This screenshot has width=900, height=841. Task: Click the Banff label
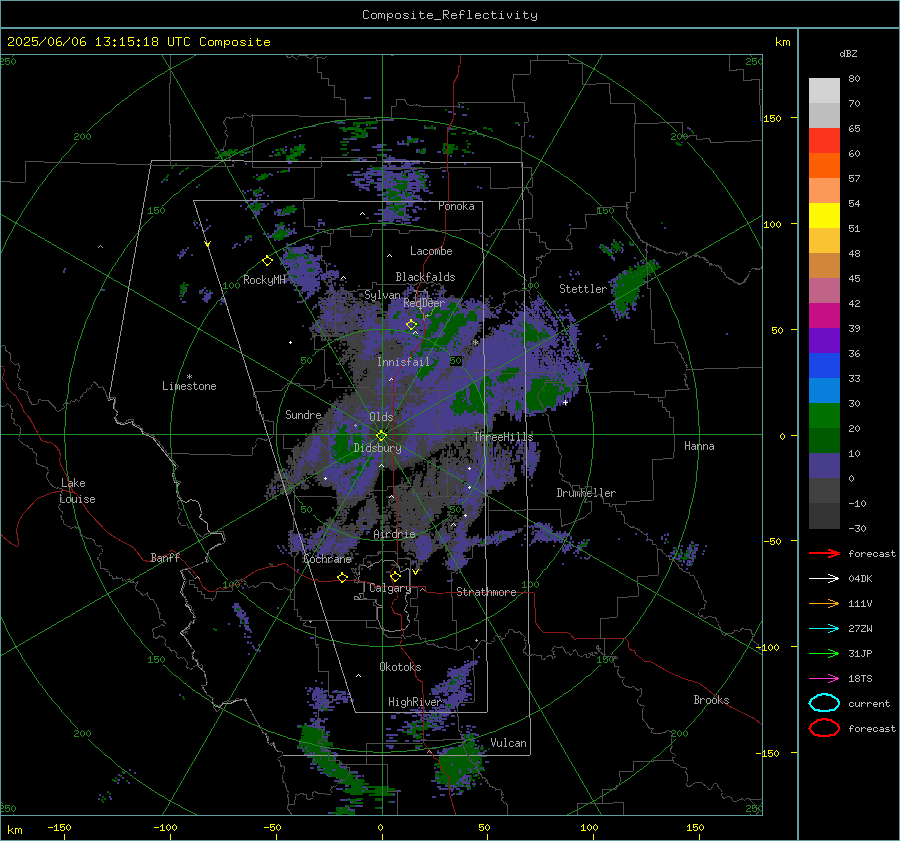165,557
